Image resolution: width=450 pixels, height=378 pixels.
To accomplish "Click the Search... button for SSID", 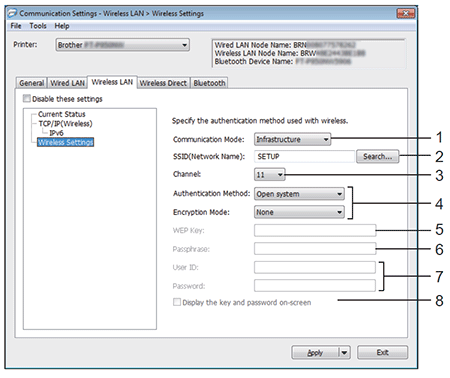I will click(377, 156).
